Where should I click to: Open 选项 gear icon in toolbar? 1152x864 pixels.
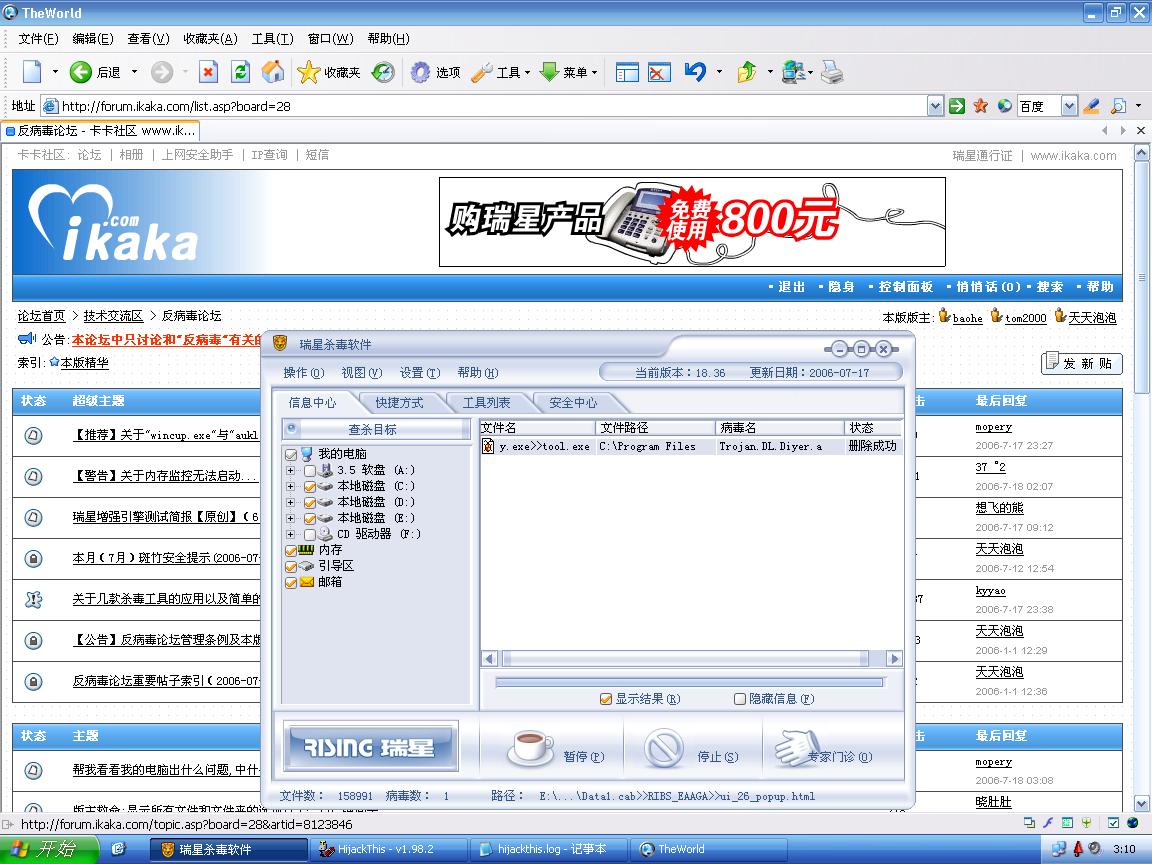pyautogui.click(x=420, y=72)
